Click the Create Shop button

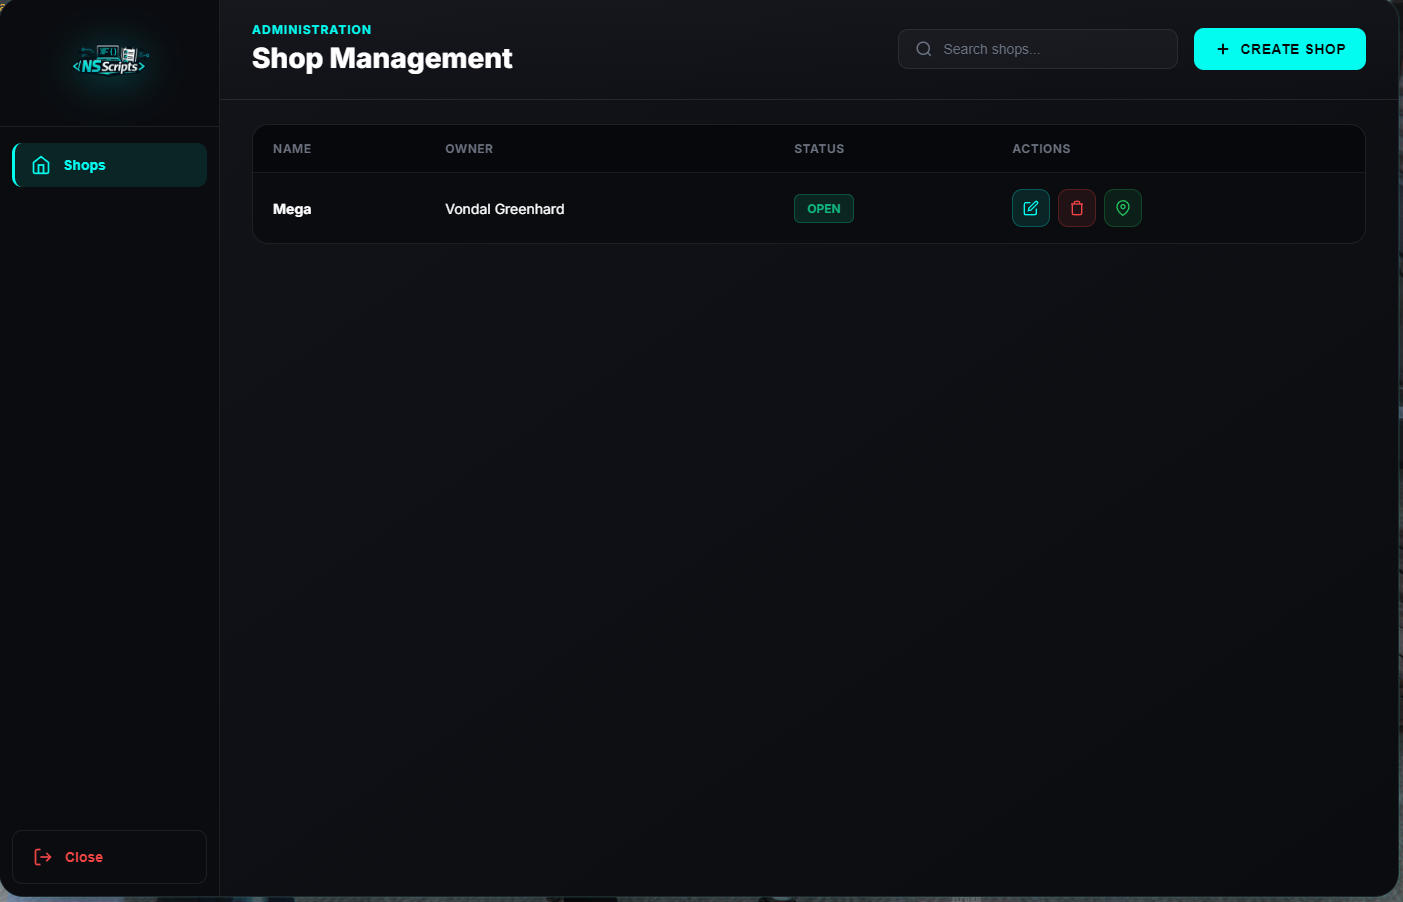click(x=1280, y=49)
